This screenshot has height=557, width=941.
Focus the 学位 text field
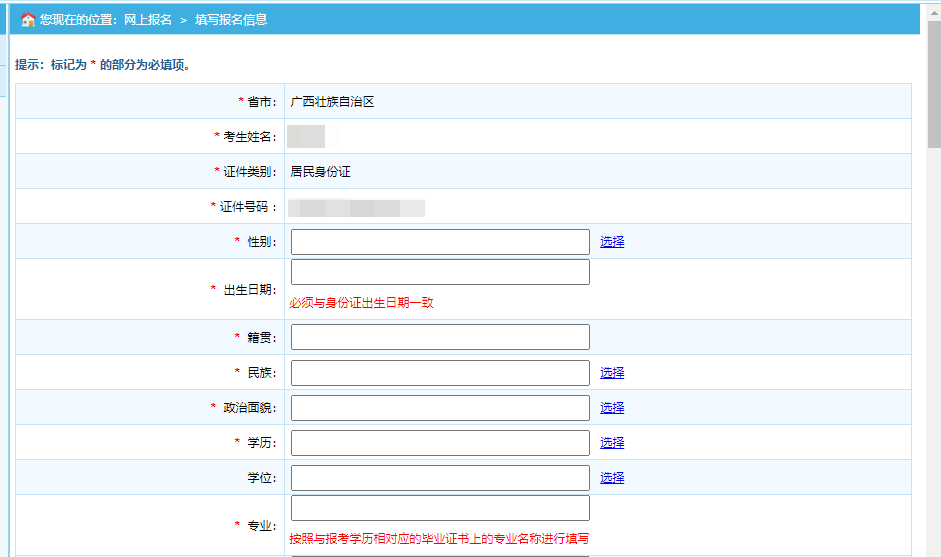point(440,478)
